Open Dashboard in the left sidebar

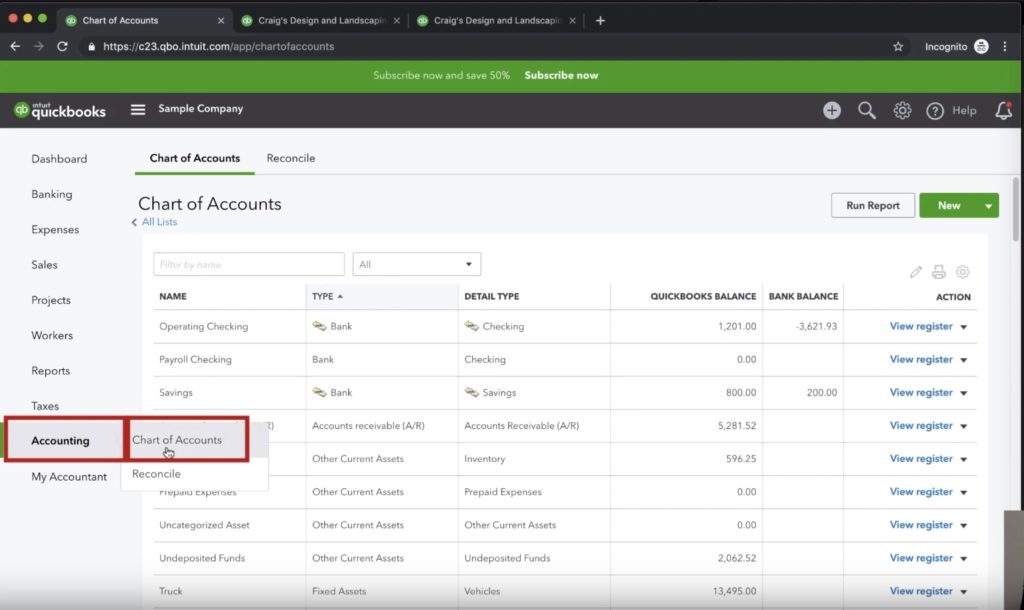click(59, 159)
